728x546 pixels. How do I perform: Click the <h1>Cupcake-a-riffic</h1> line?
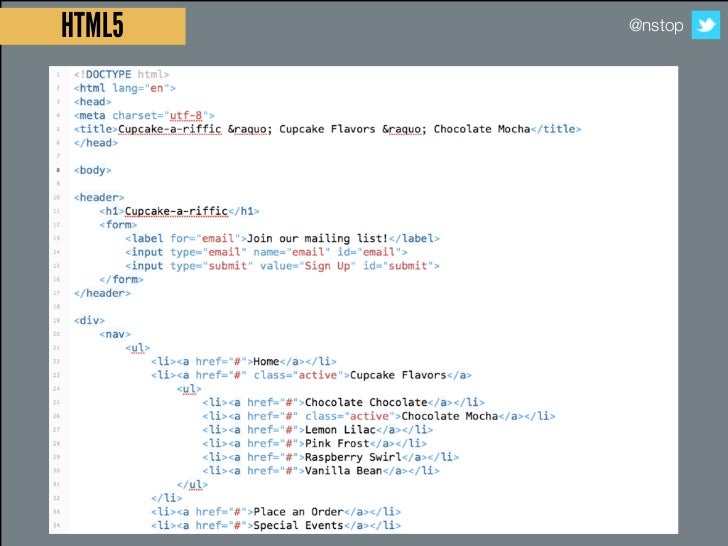[179, 211]
